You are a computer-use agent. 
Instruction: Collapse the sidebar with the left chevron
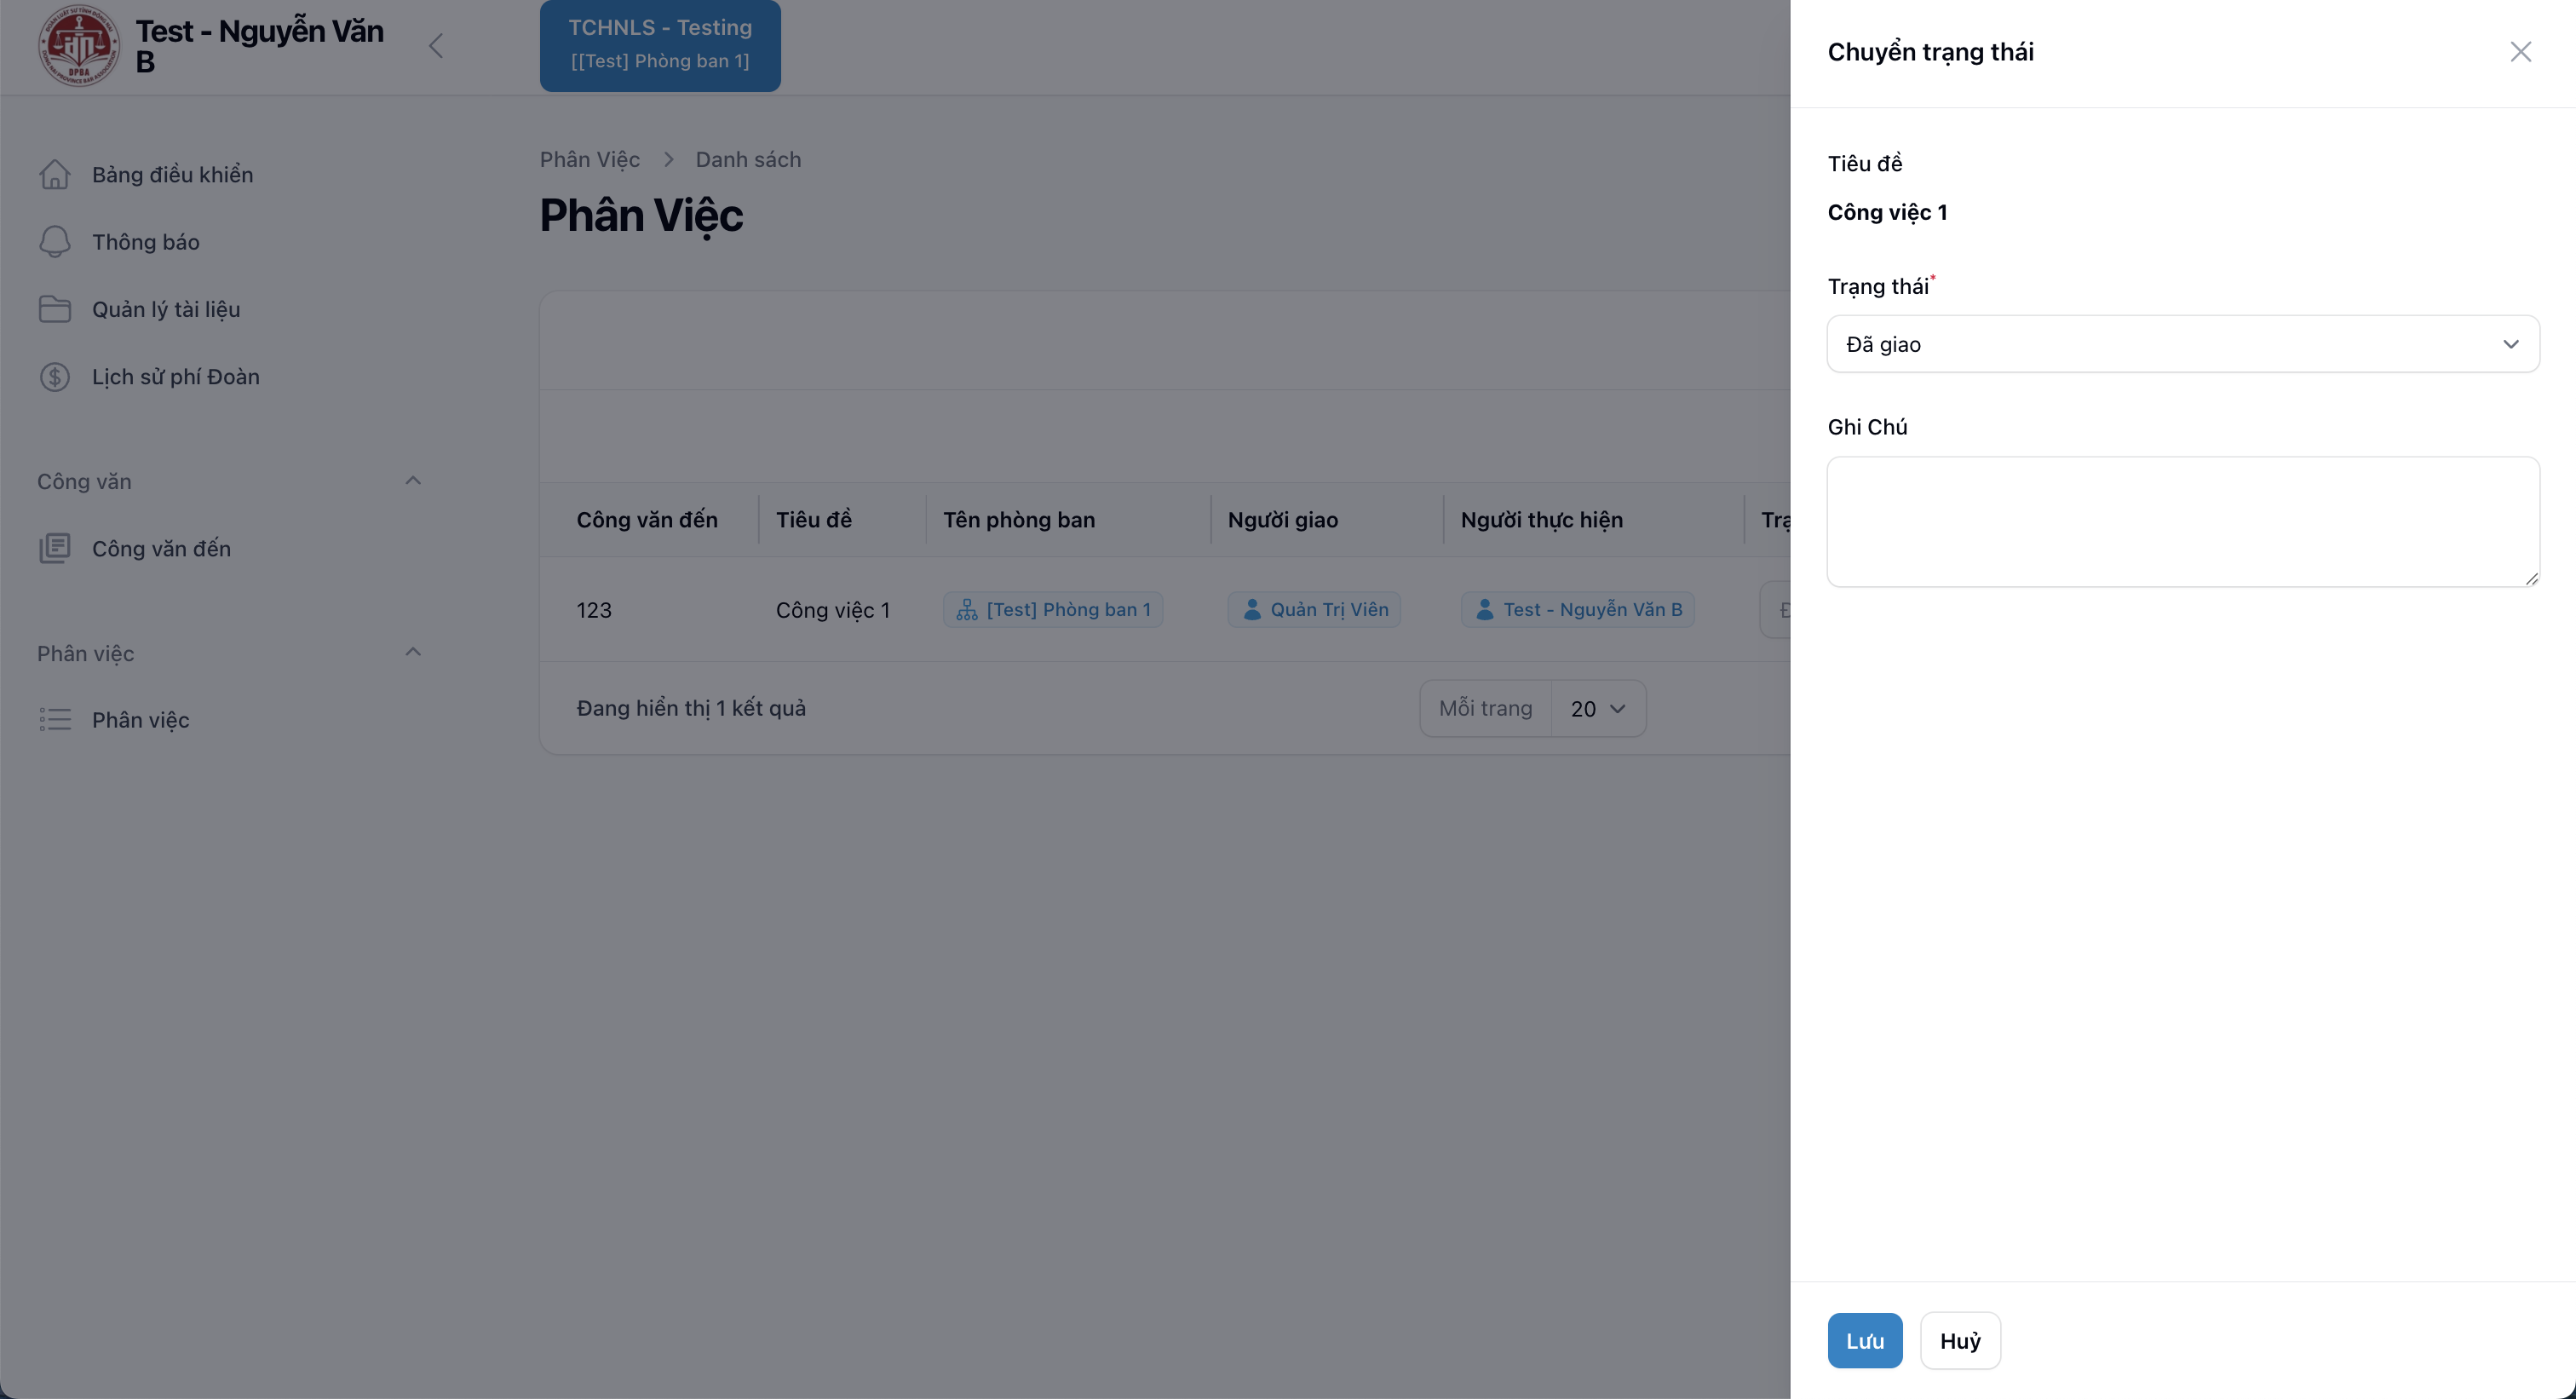(436, 46)
